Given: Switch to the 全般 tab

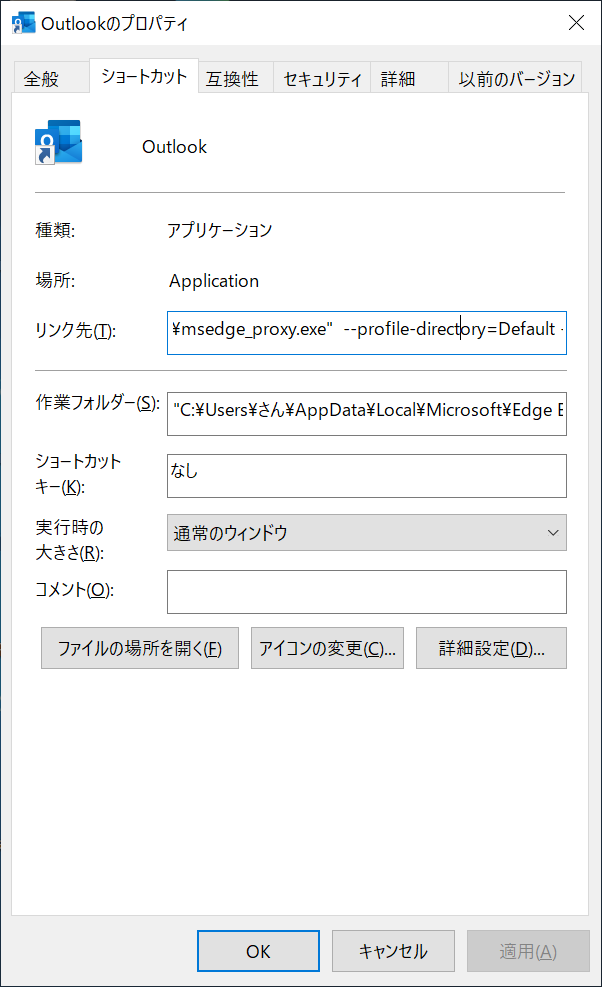Looking at the screenshot, I should pyautogui.click(x=50, y=79).
